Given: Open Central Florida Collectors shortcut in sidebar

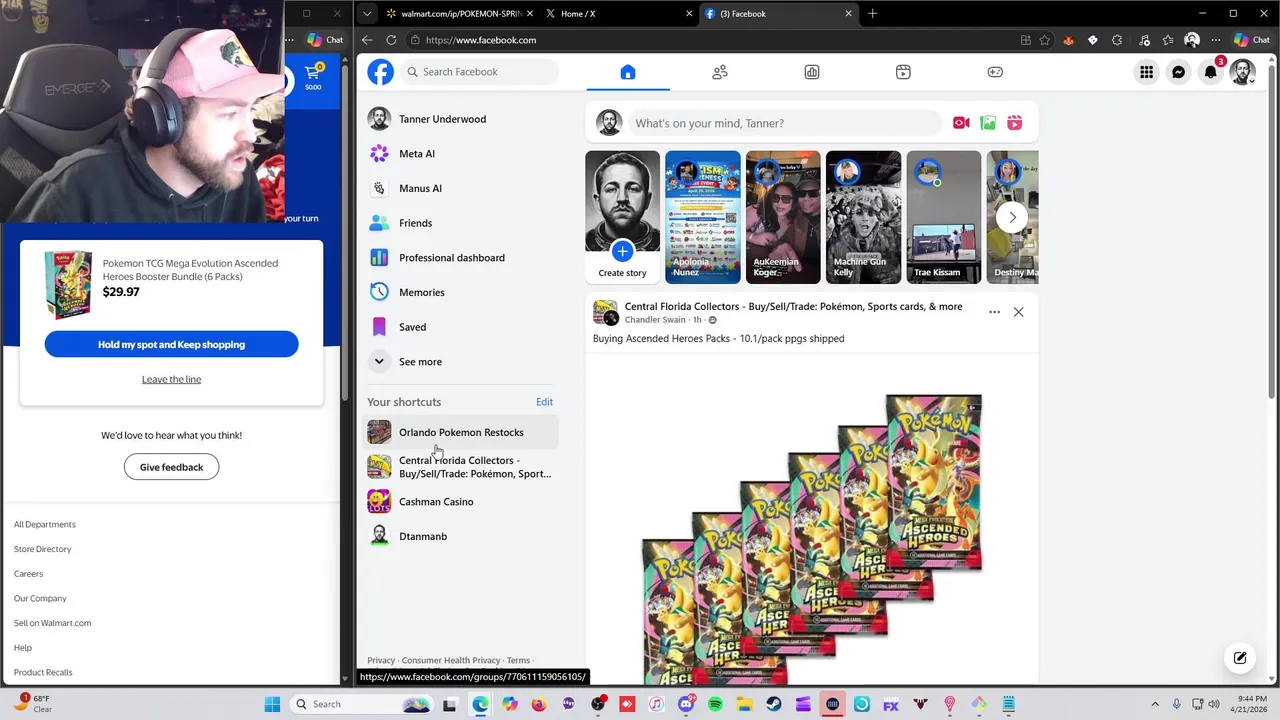Looking at the screenshot, I should (x=461, y=467).
